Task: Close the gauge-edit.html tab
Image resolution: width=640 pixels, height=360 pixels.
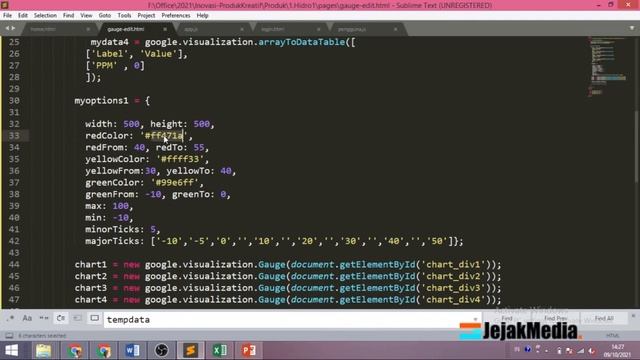Action: [165, 29]
